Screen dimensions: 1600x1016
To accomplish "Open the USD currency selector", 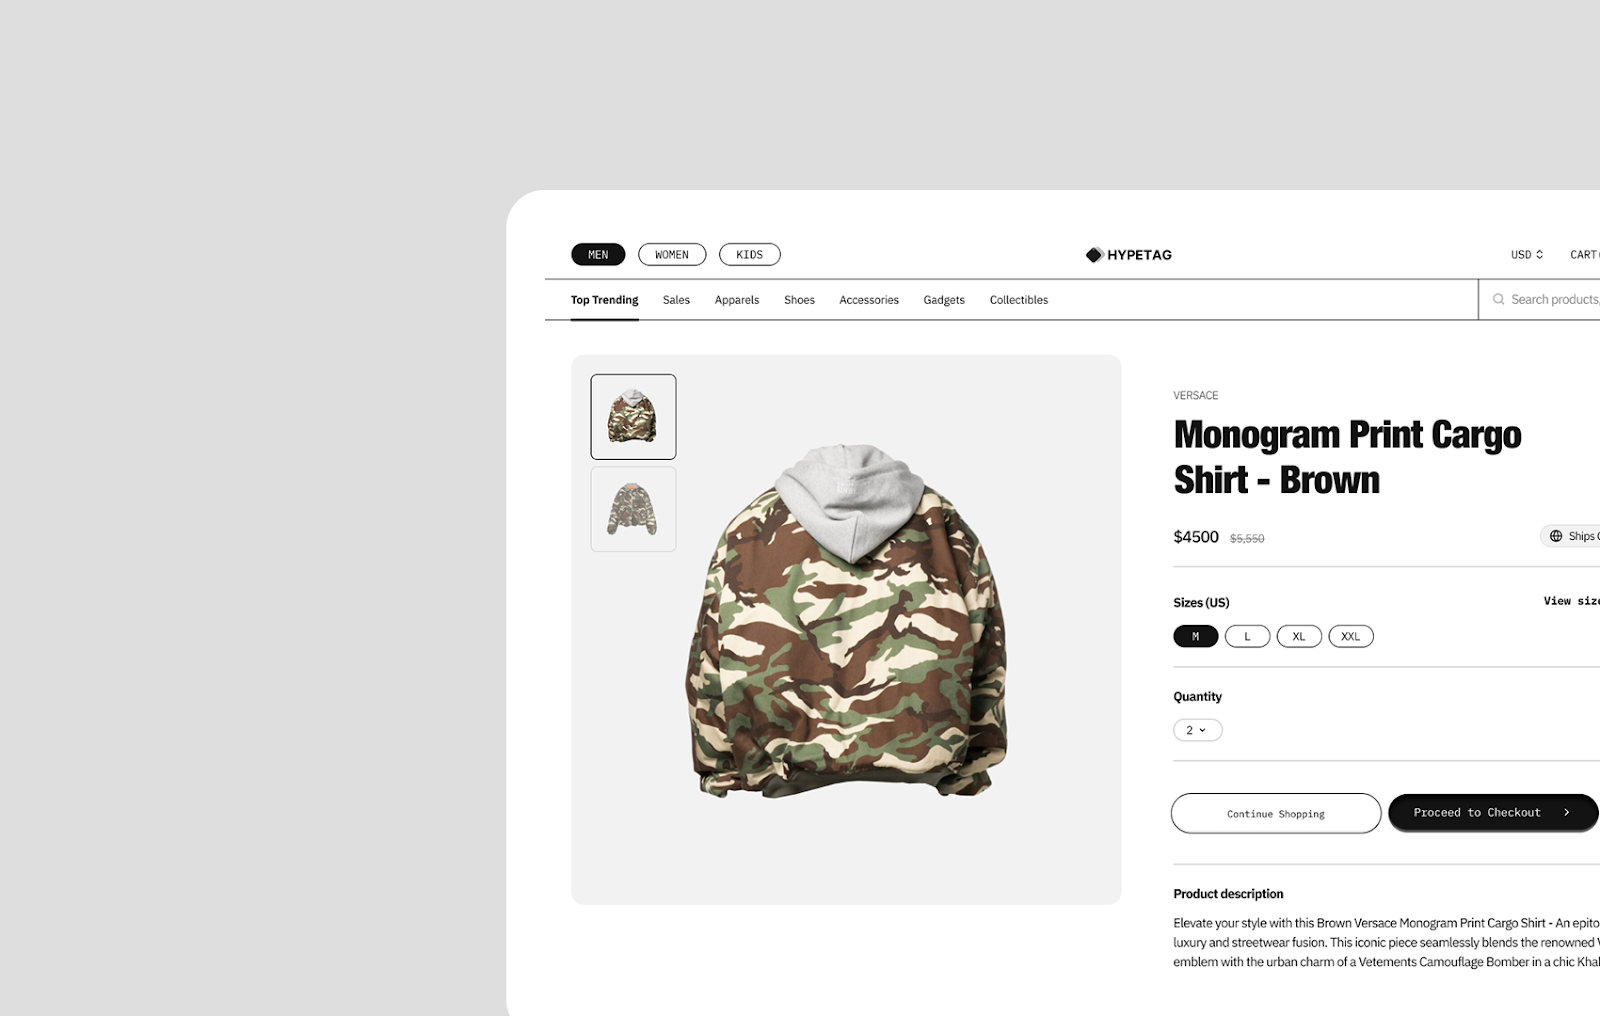I will tap(1527, 255).
